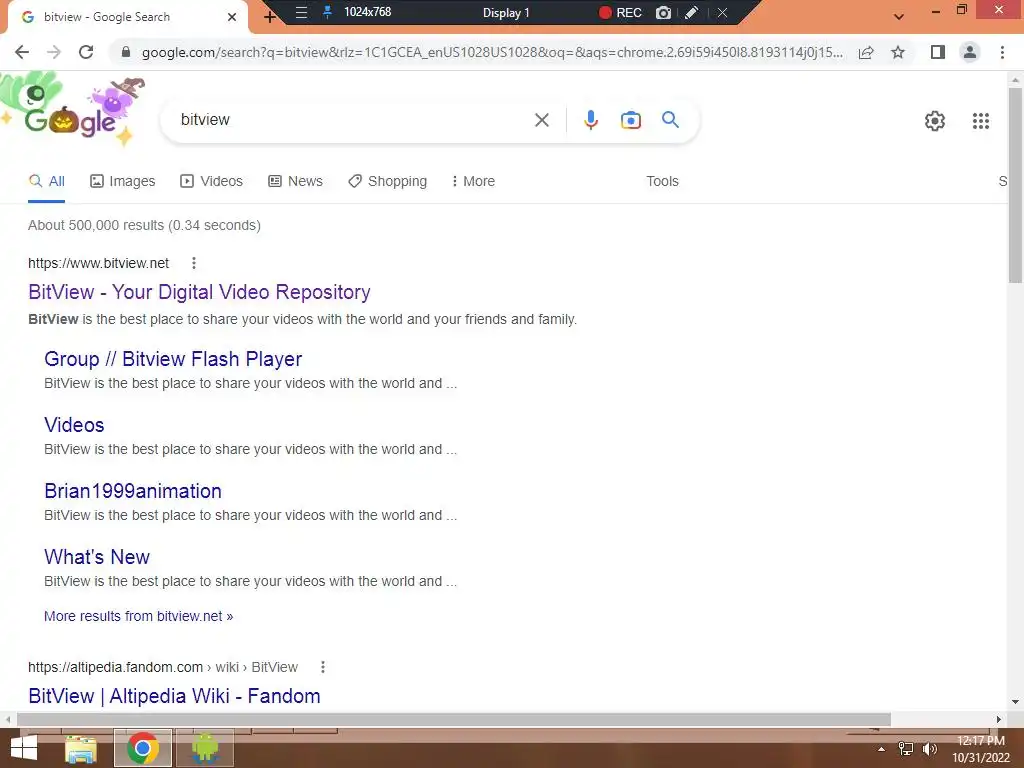Open the Videos sitelink
This screenshot has height=768, width=1024.
[x=74, y=424]
